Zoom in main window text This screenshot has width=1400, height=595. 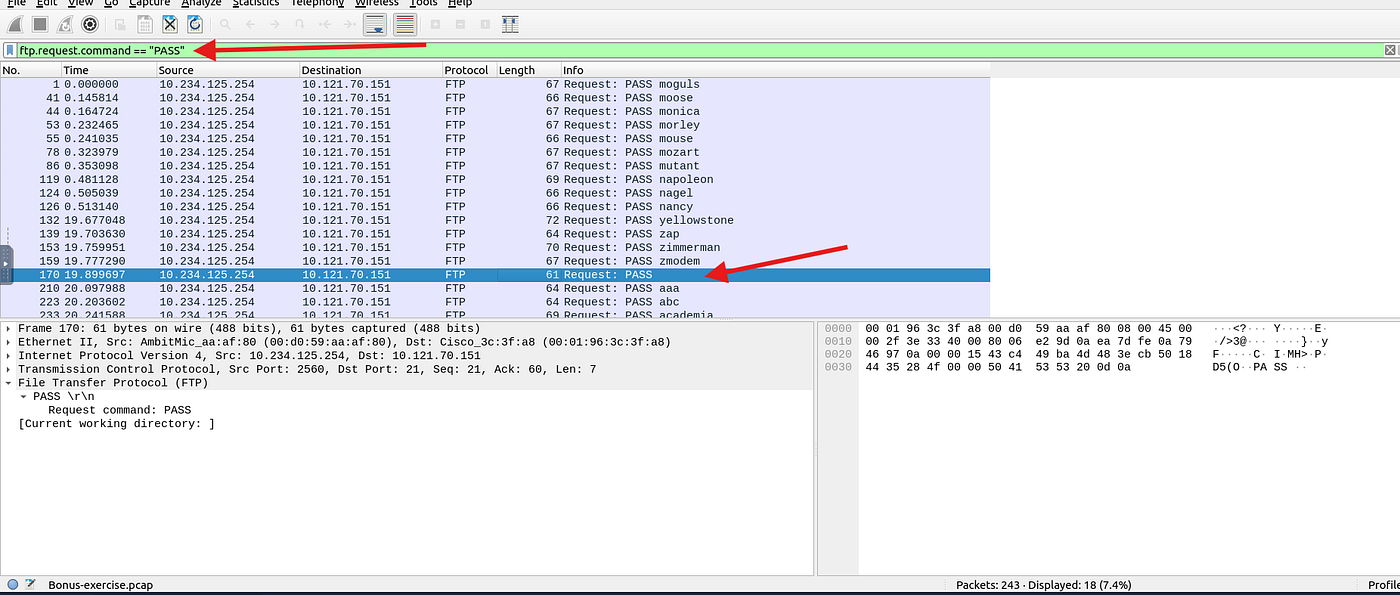click(x=436, y=23)
